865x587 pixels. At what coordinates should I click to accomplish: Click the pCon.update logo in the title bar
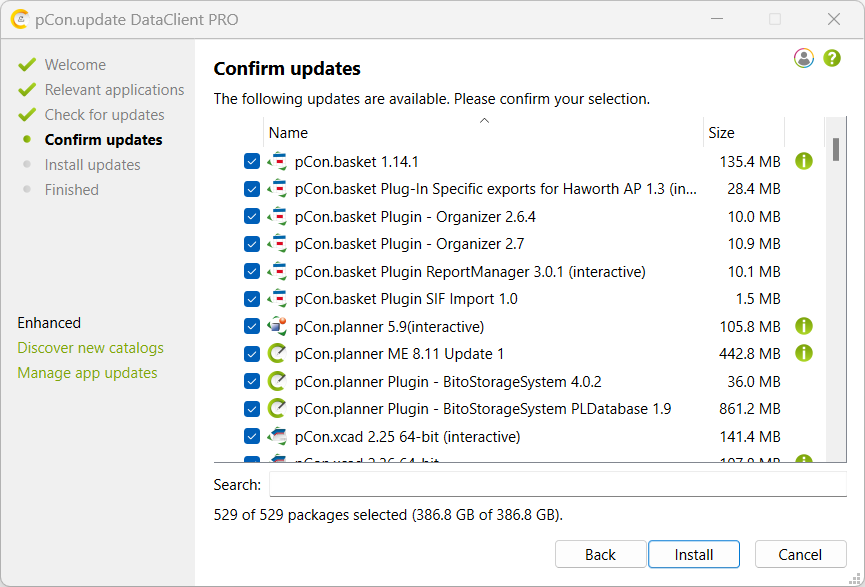(x=19, y=19)
